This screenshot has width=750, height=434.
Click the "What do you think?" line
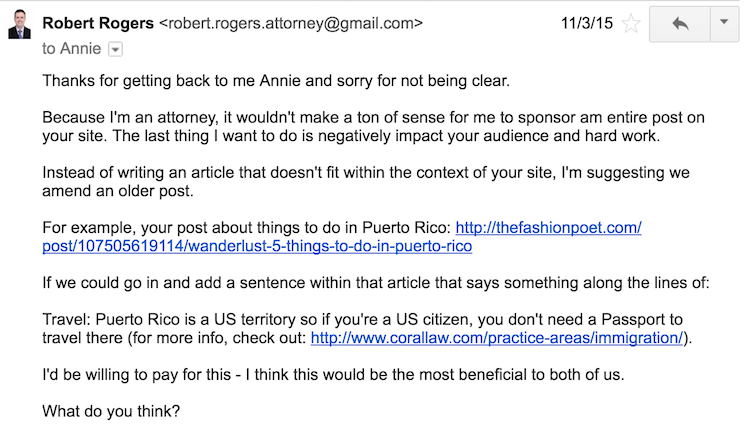[111, 411]
